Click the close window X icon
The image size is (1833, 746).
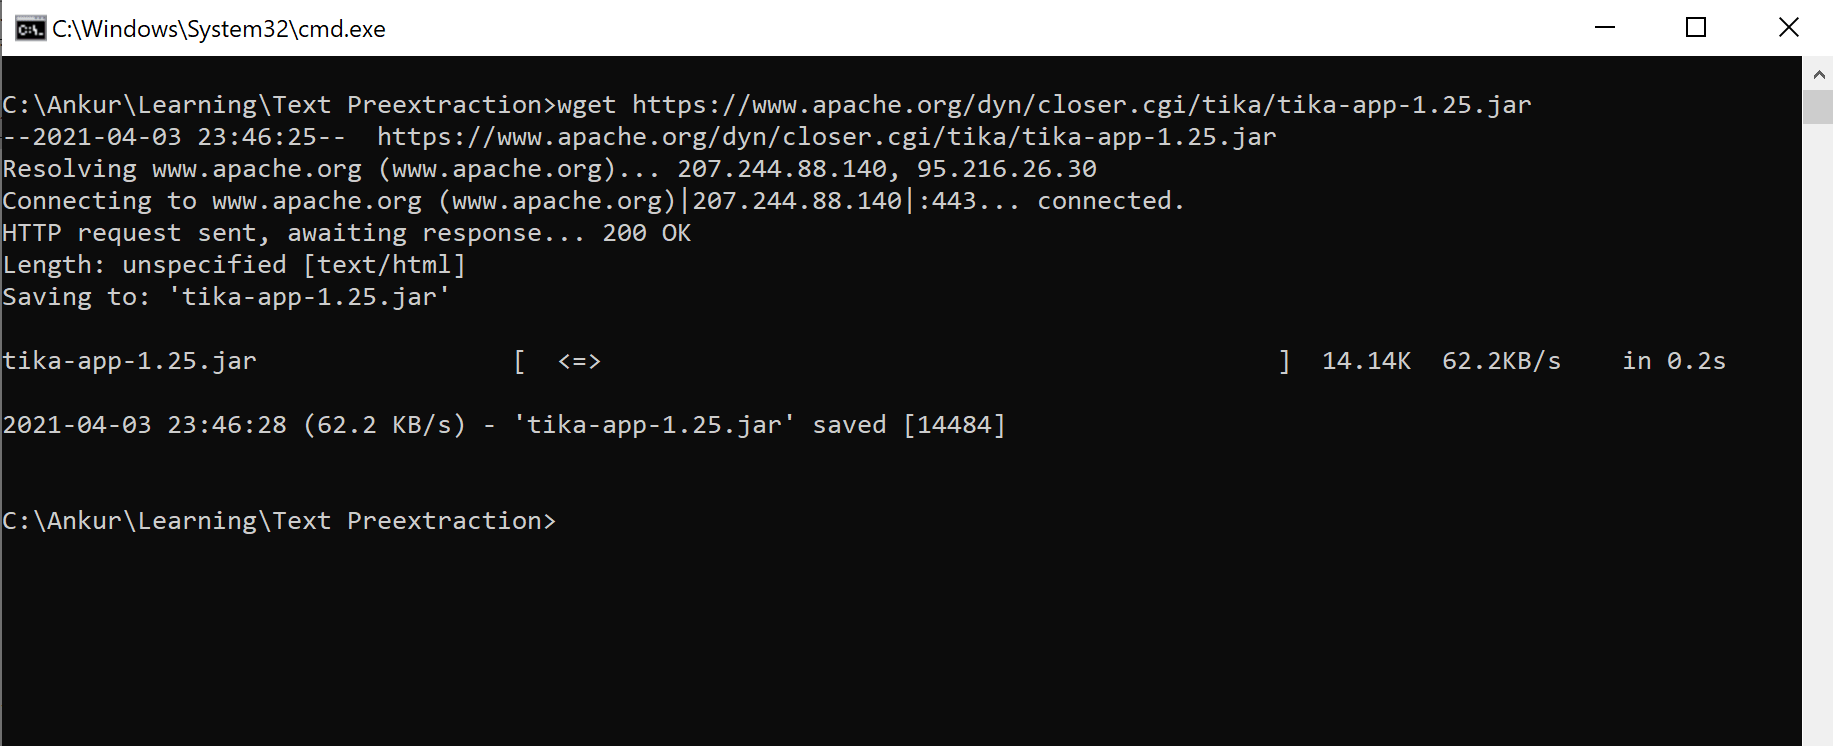pyautogui.click(x=1789, y=27)
